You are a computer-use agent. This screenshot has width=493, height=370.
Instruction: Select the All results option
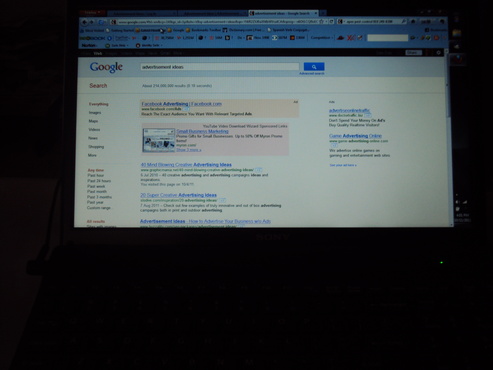[x=96, y=221]
